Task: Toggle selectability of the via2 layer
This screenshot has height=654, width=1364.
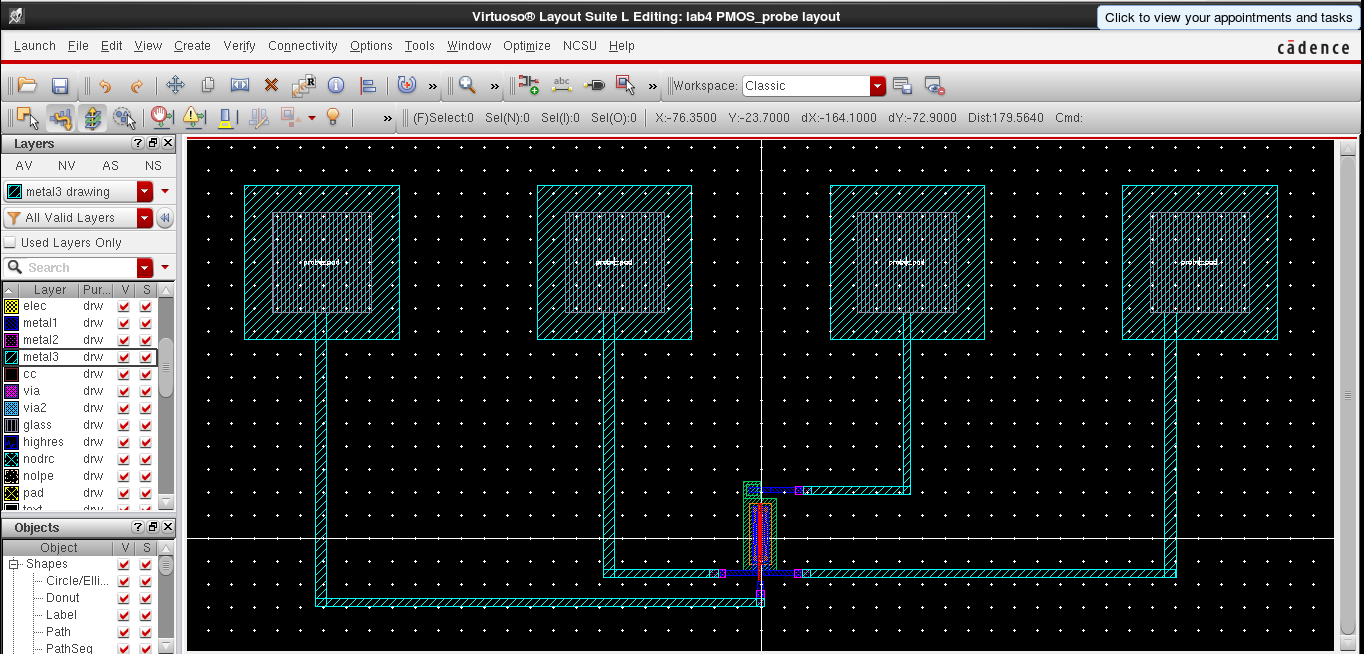Action: click(147, 408)
